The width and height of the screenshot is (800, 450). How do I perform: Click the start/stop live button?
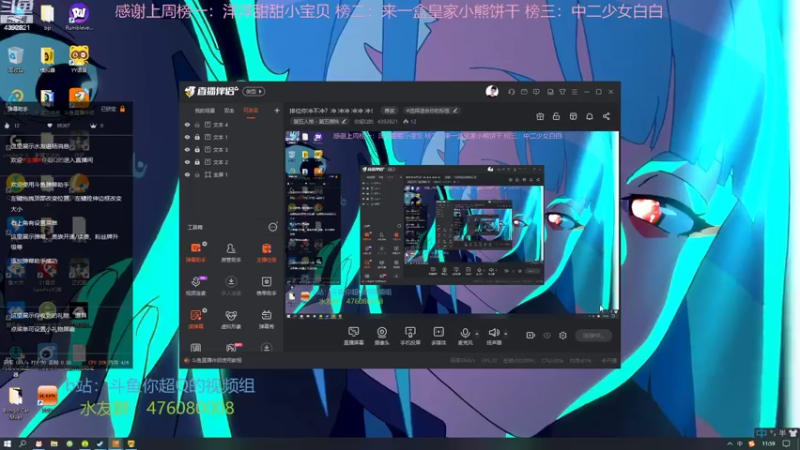point(593,335)
